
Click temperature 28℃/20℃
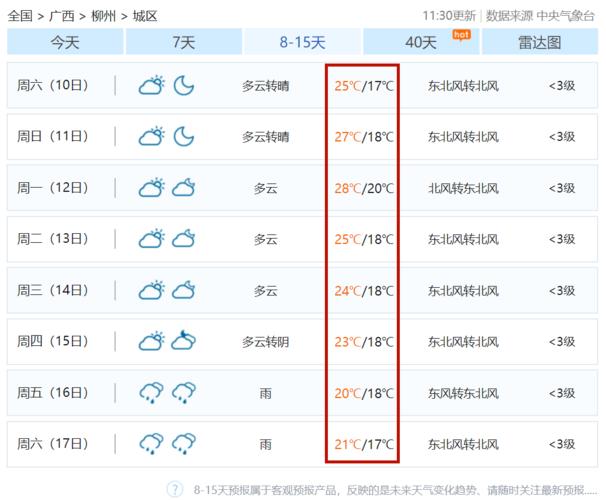pos(364,188)
